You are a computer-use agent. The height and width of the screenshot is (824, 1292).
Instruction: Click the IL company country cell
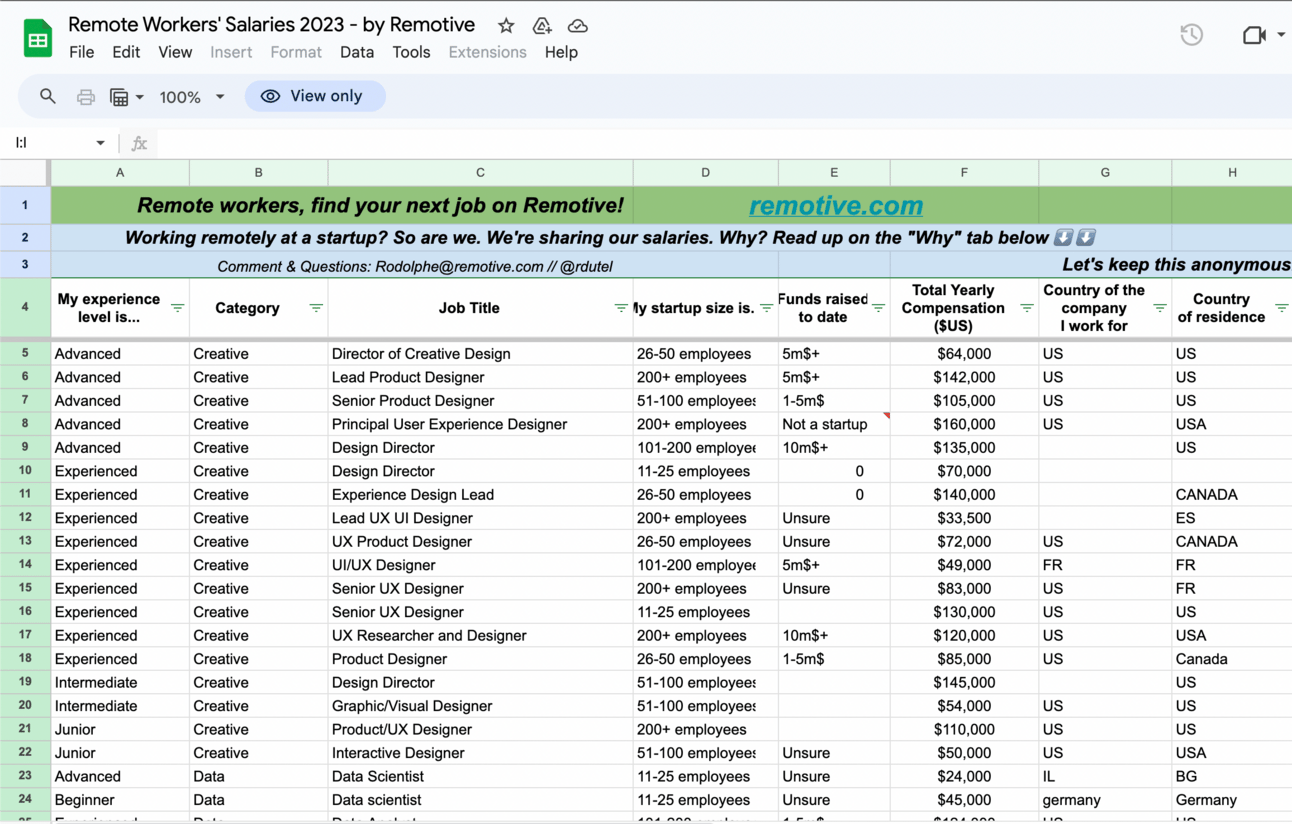(x=1105, y=777)
